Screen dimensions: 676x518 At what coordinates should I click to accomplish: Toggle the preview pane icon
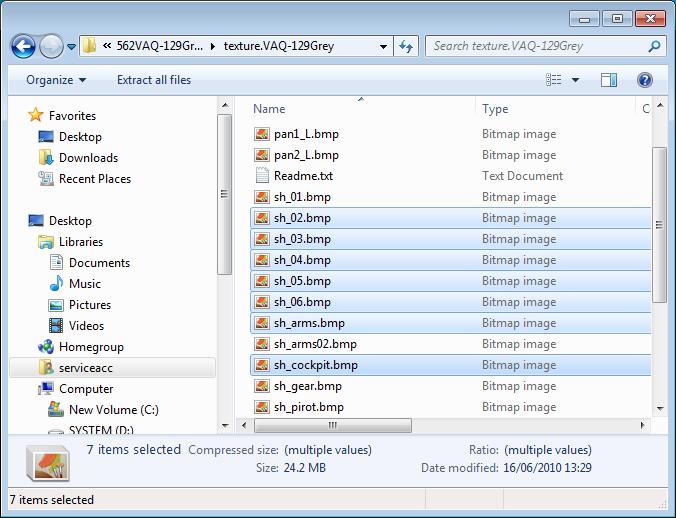tap(609, 80)
